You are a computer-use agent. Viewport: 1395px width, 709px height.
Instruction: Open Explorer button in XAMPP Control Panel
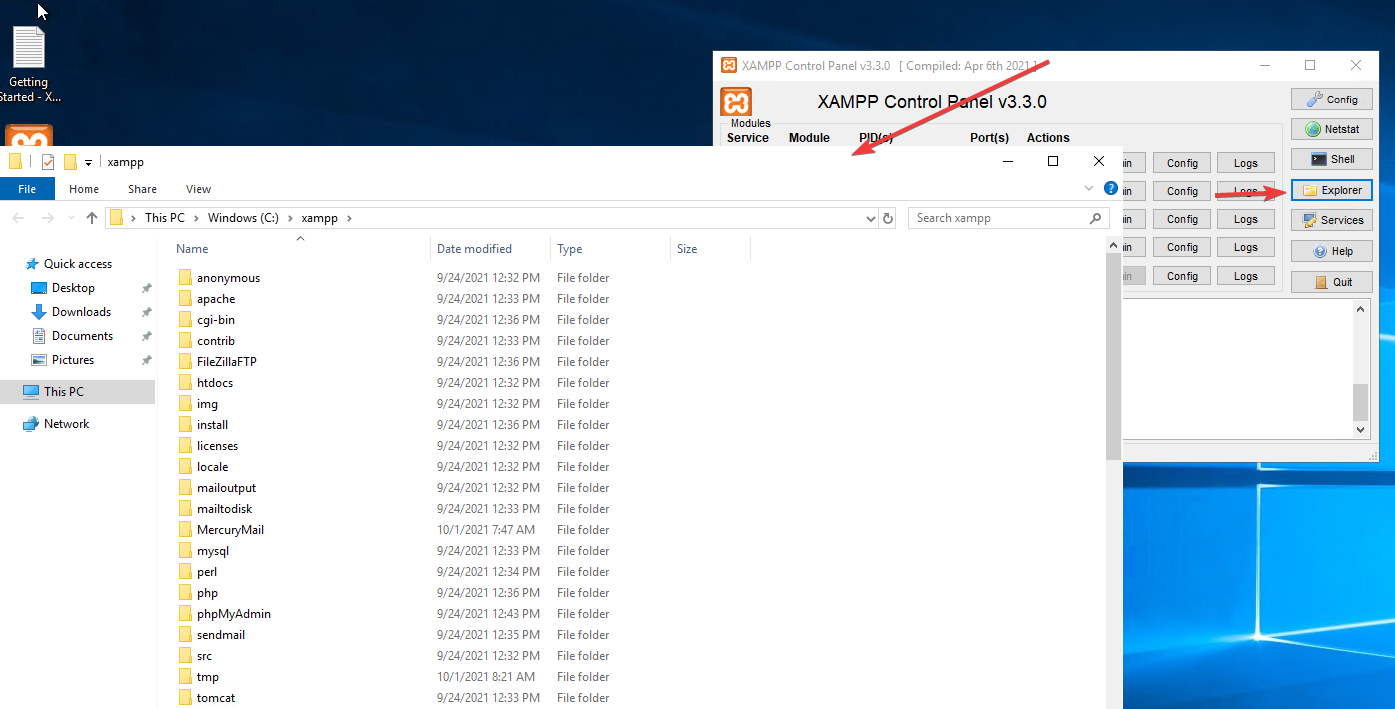(x=1331, y=190)
